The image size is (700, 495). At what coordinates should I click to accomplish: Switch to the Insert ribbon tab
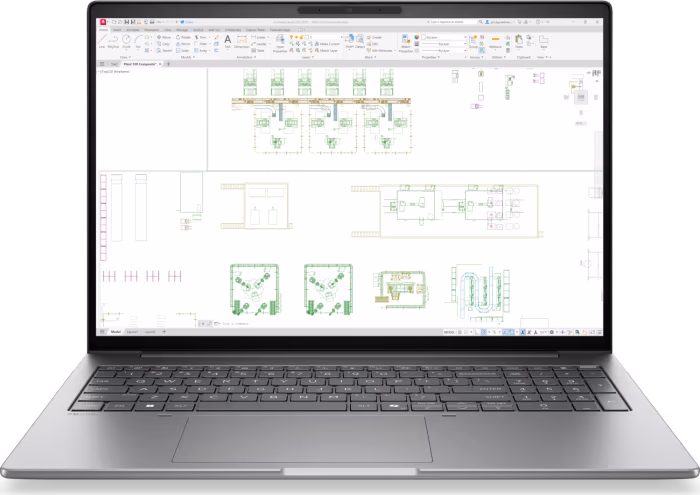tap(117, 30)
